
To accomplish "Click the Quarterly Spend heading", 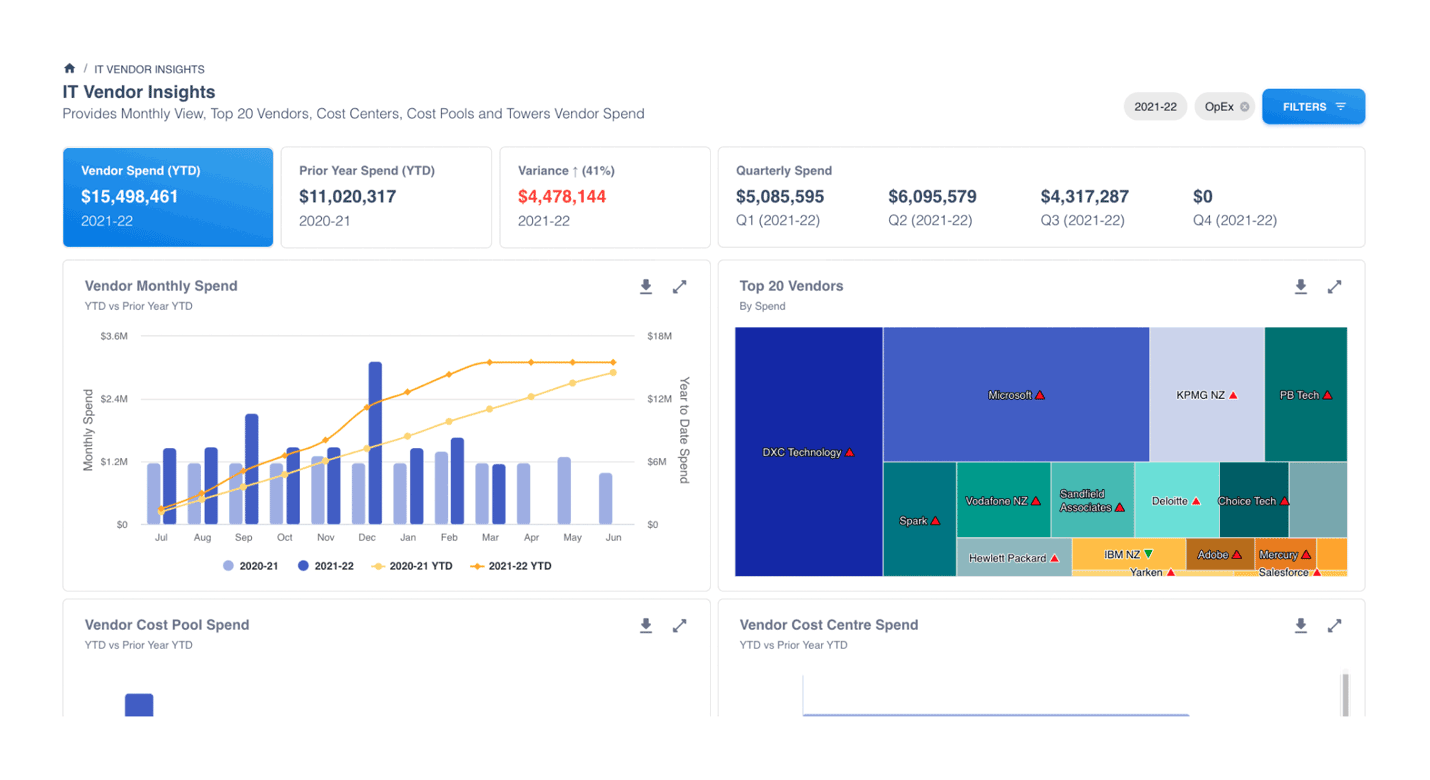I will (784, 170).
